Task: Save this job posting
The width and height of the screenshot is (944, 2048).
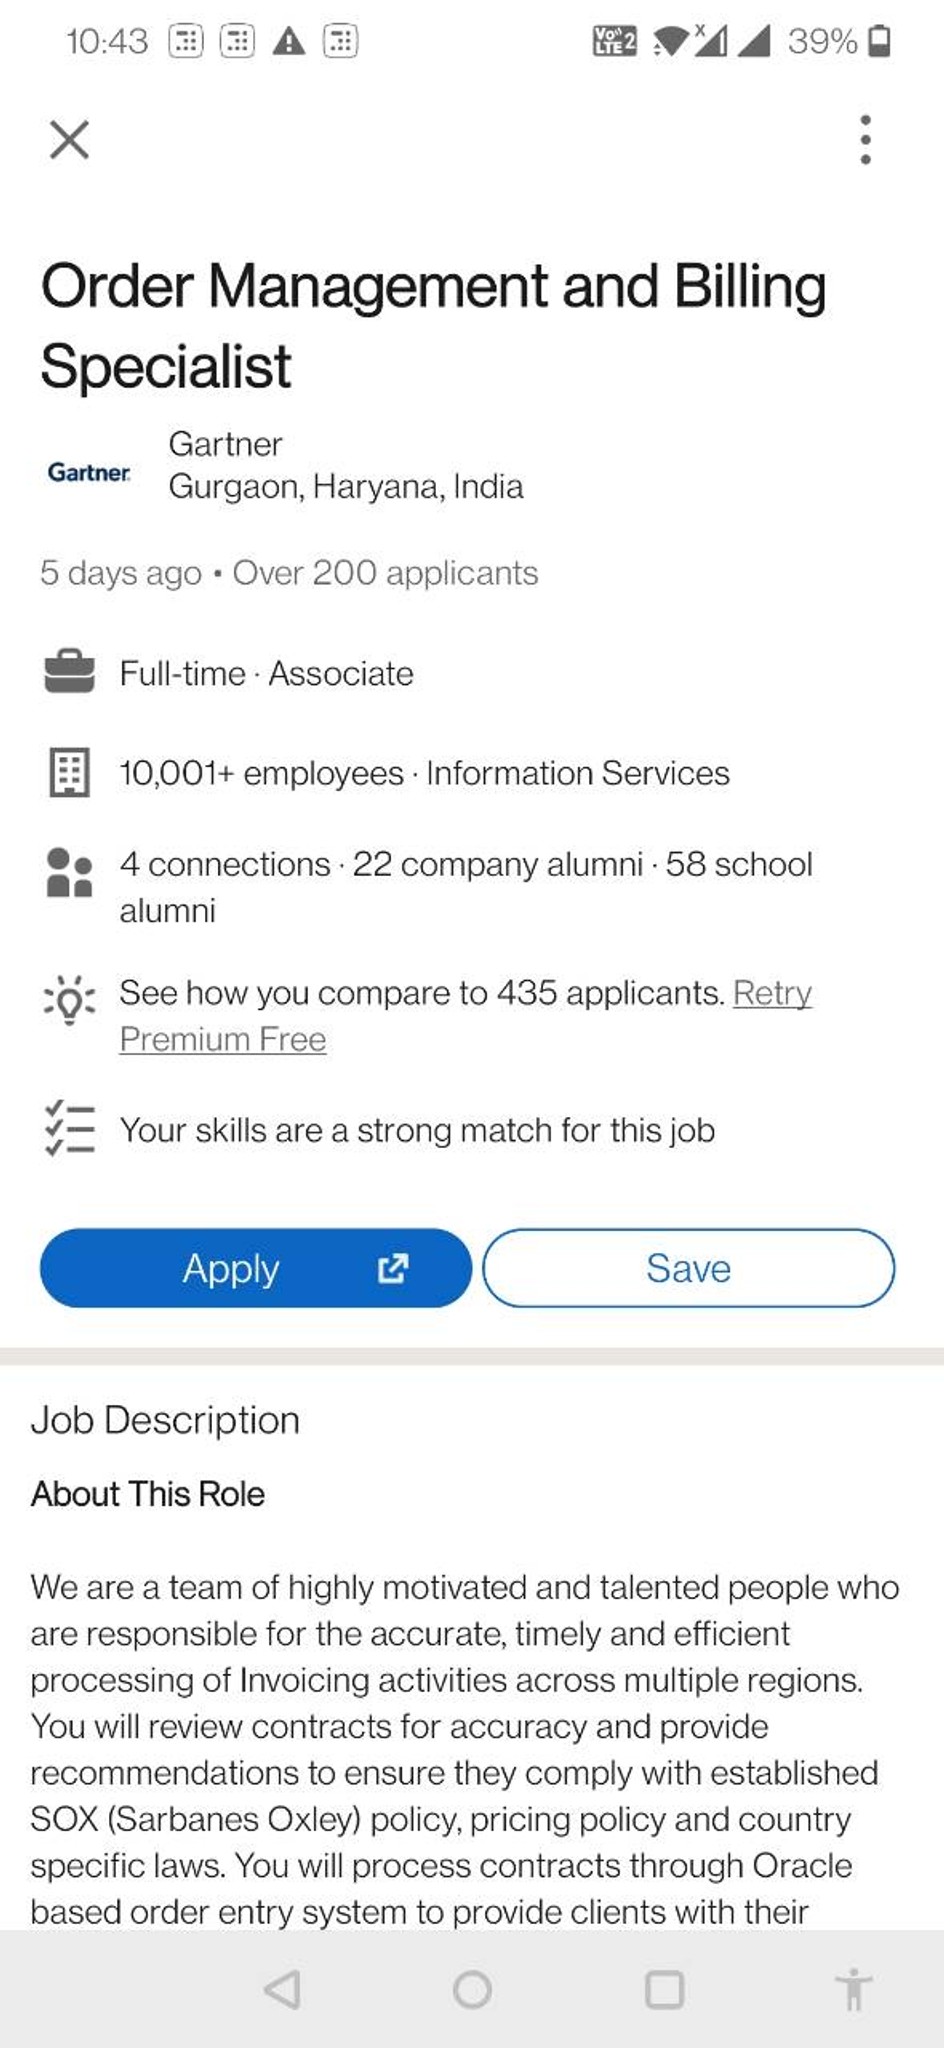Action: pos(688,1268)
